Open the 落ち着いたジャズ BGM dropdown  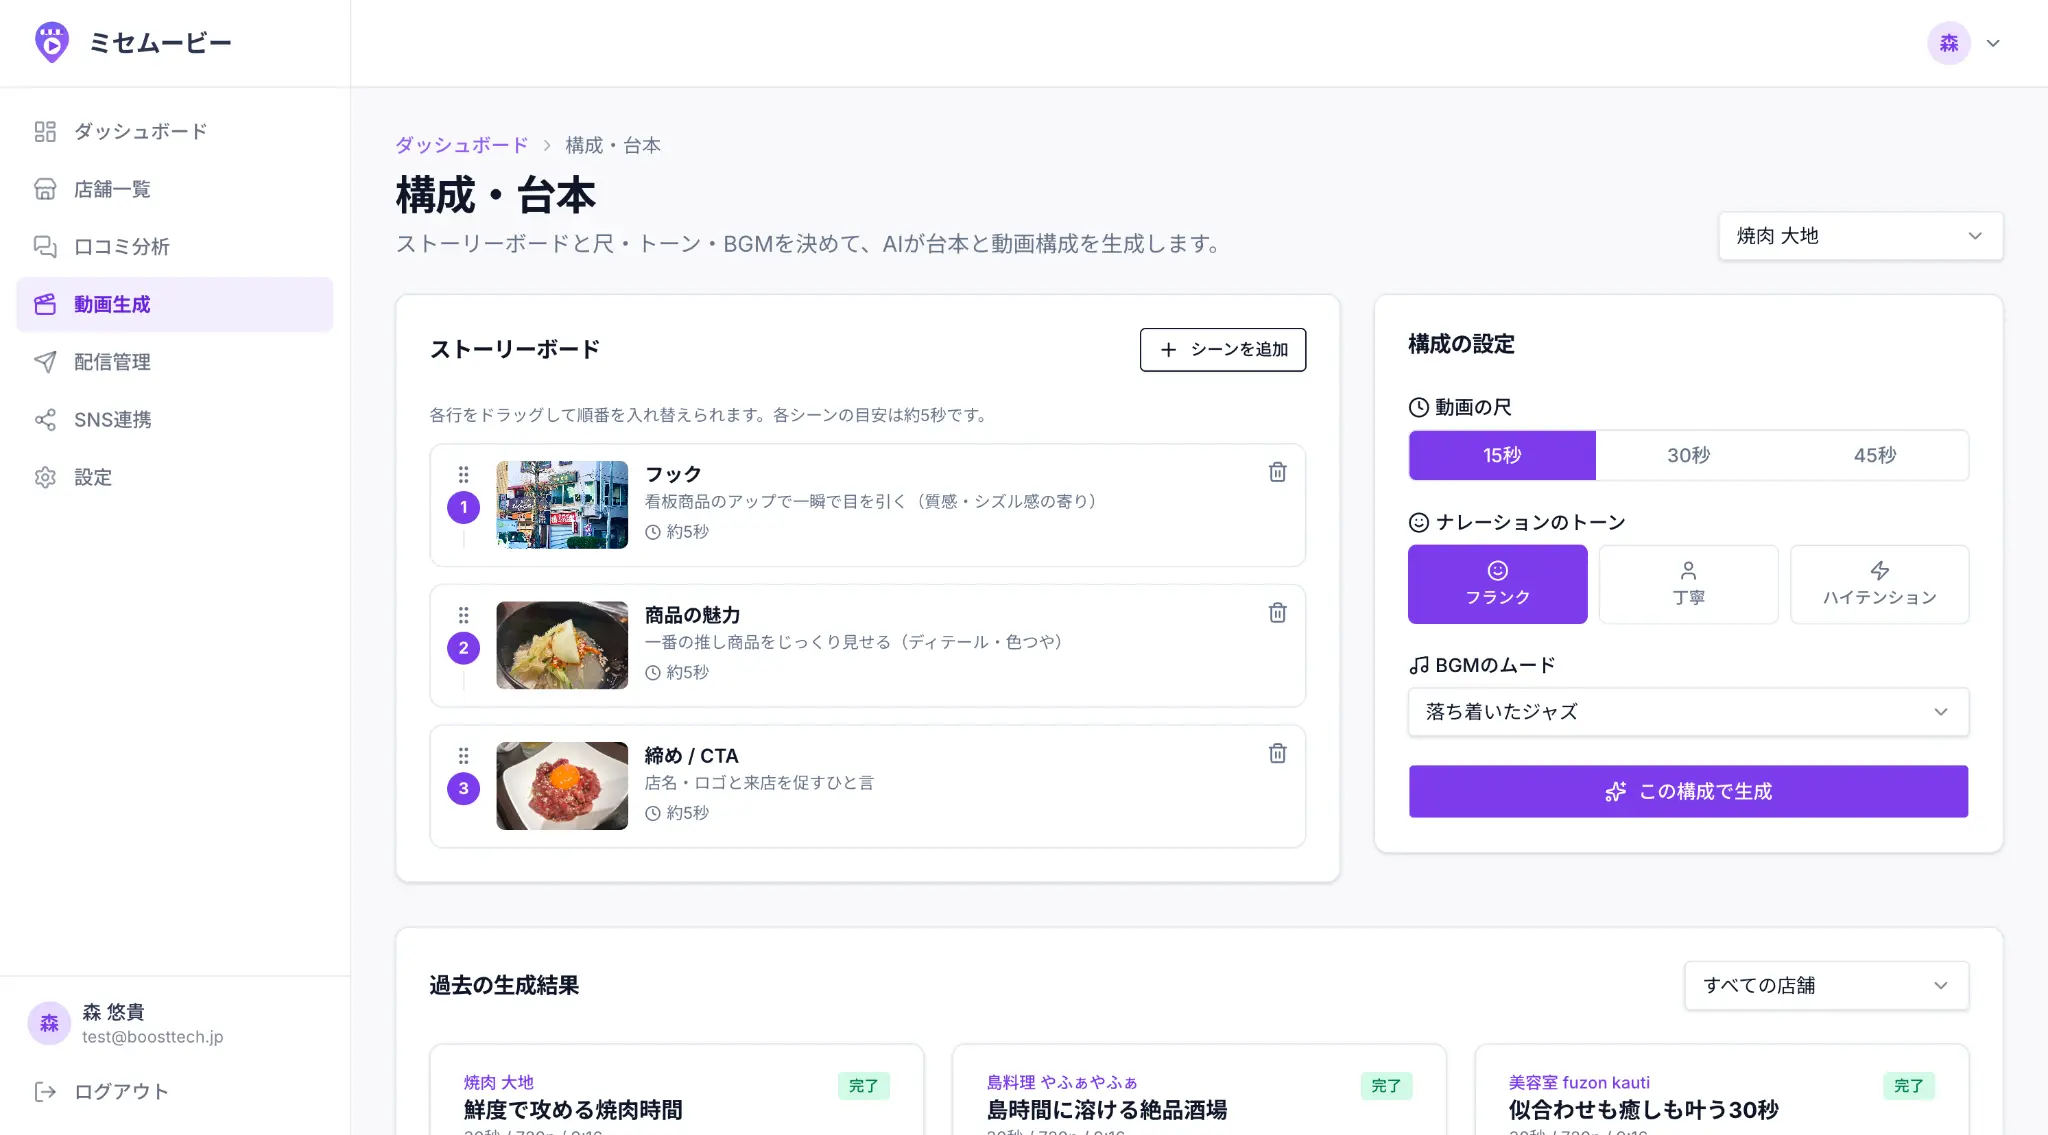click(x=1688, y=712)
